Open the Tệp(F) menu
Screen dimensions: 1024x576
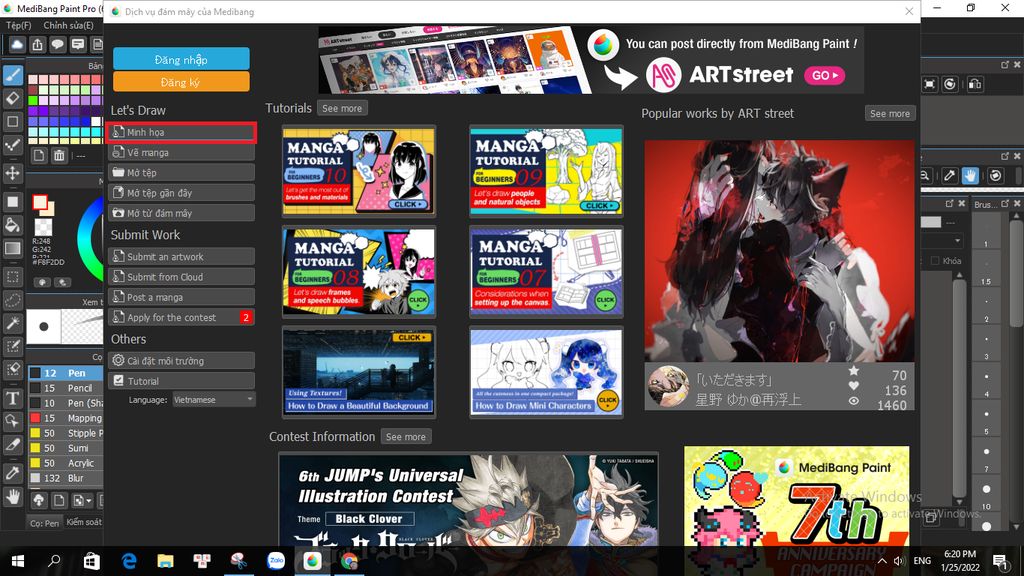click(x=19, y=25)
